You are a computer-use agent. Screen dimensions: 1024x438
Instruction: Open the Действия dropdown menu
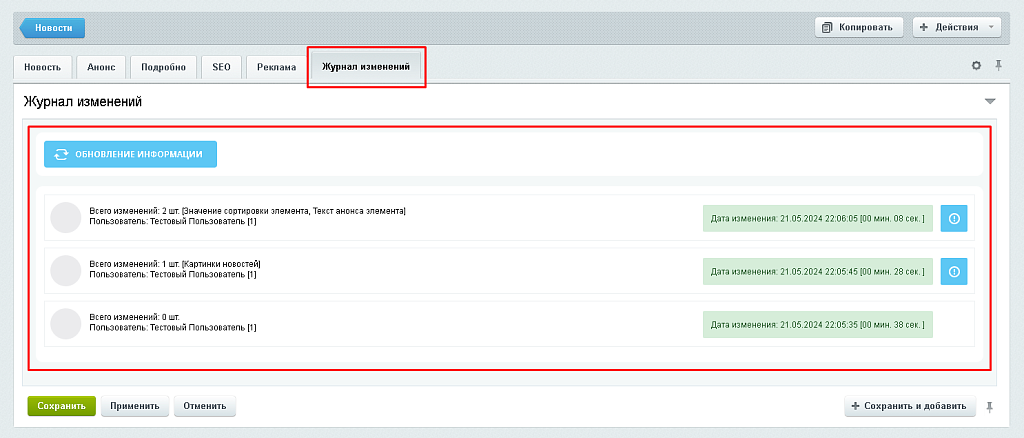956,28
